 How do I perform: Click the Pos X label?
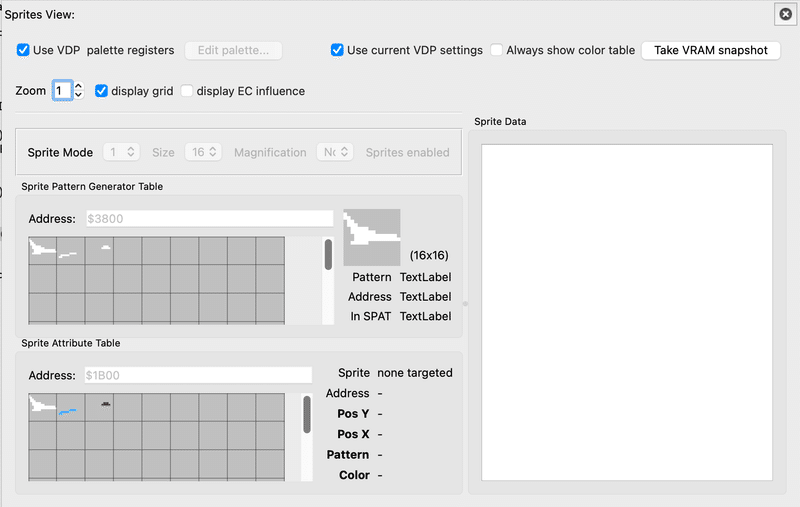click(x=353, y=434)
